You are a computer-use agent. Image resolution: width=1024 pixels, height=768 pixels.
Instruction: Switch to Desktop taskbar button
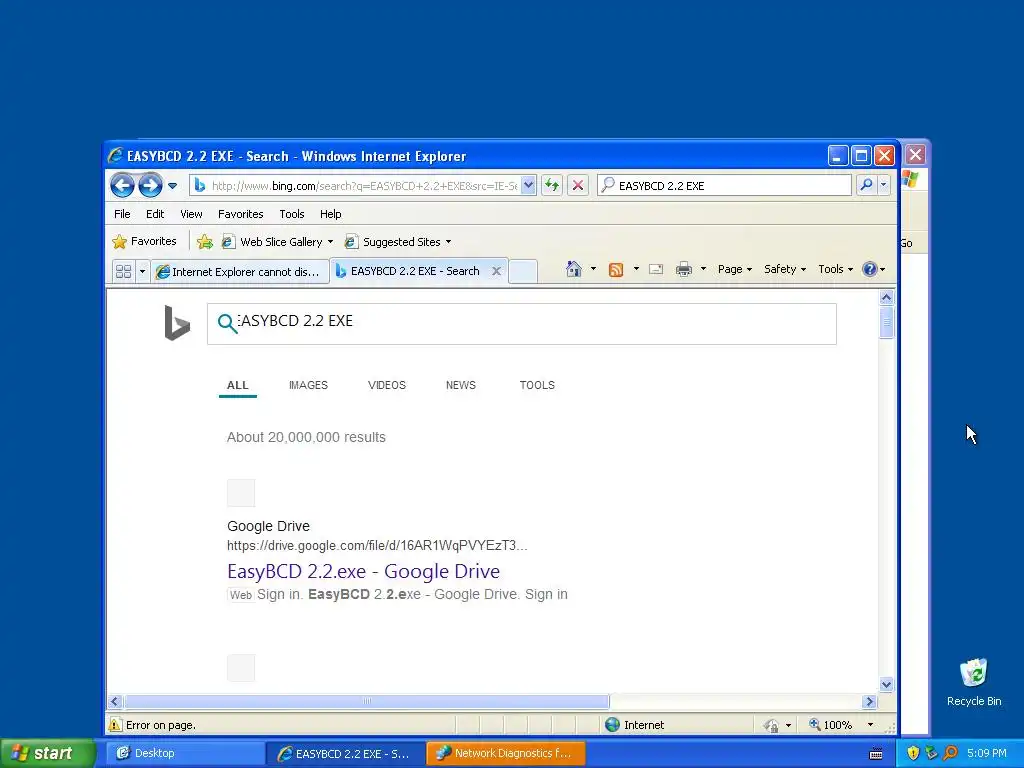185,753
